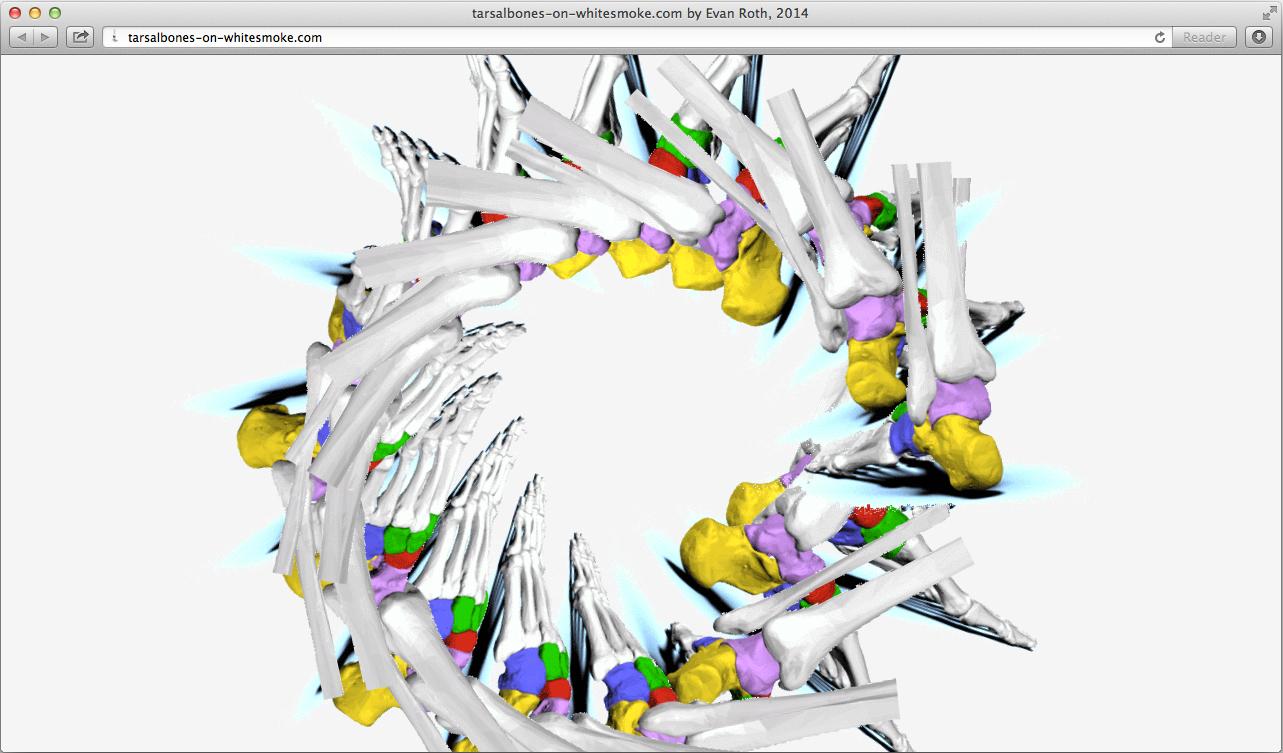Viewport: 1283px width, 753px height.
Task: Open the Share button in the toolbar
Action: tap(80, 37)
